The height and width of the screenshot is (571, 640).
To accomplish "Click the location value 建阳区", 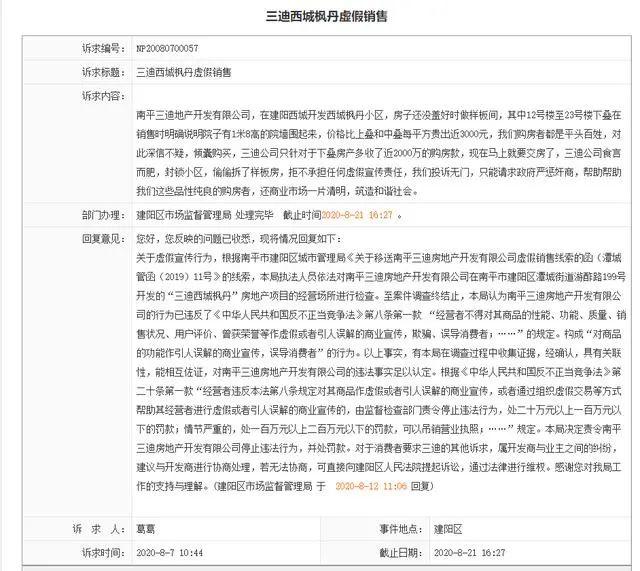I will pyautogui.click(x=448, y=529).
